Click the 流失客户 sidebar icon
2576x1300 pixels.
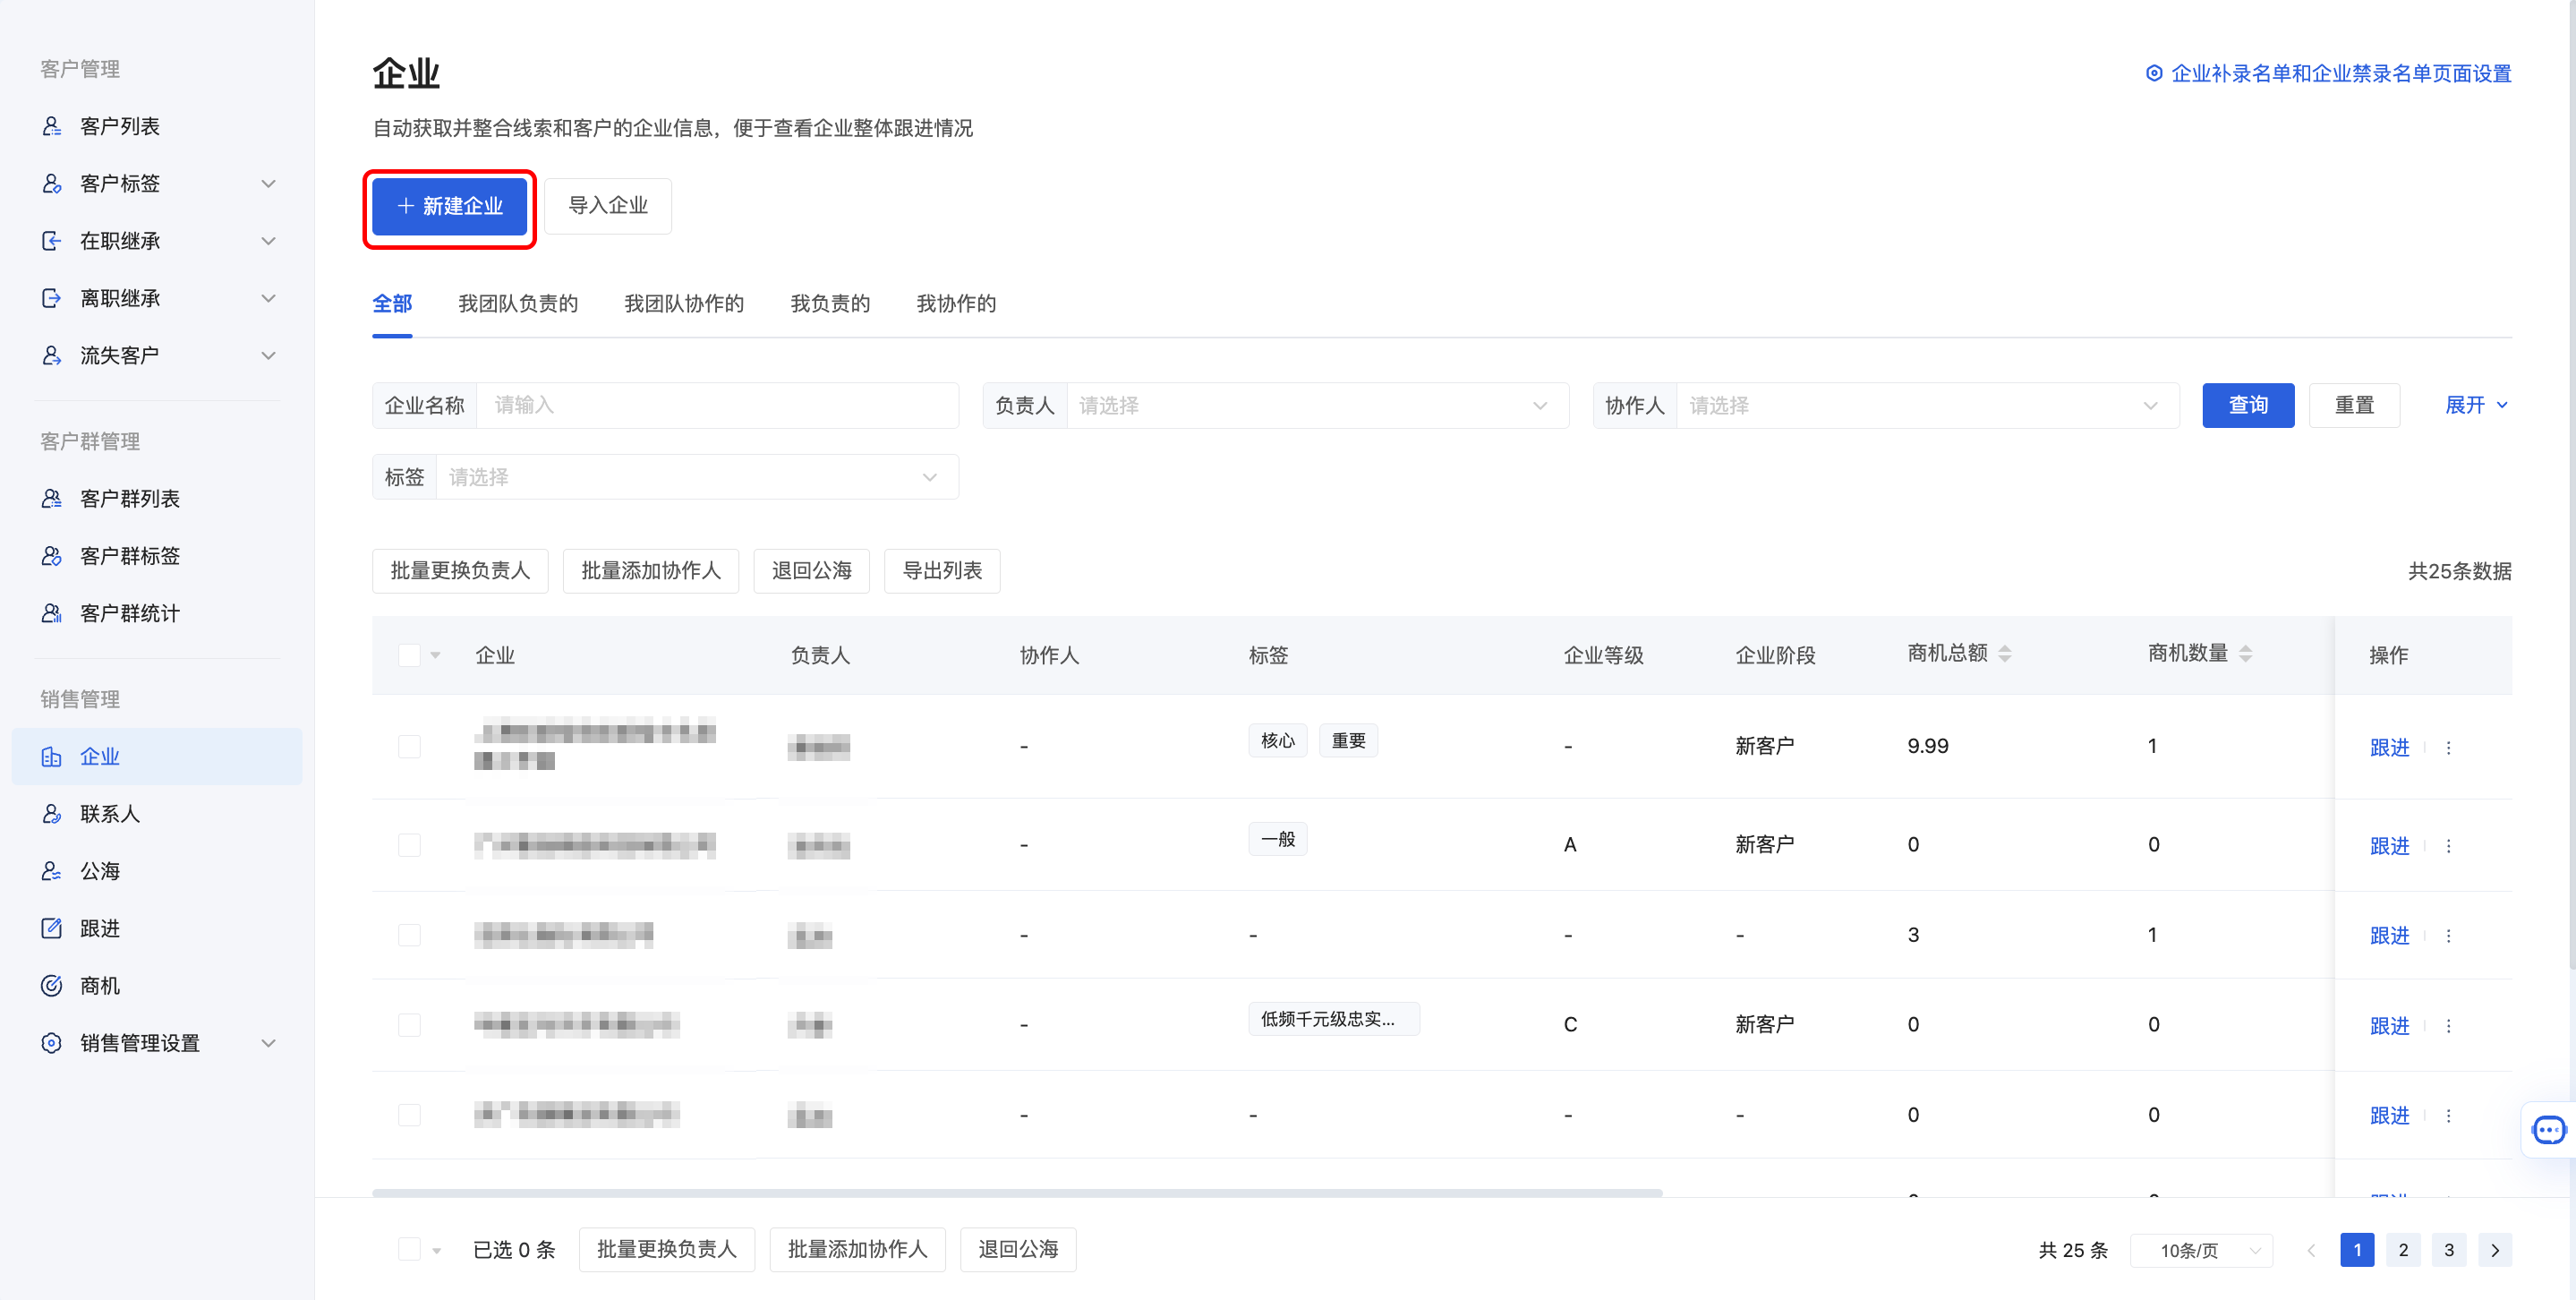[52, 355]
